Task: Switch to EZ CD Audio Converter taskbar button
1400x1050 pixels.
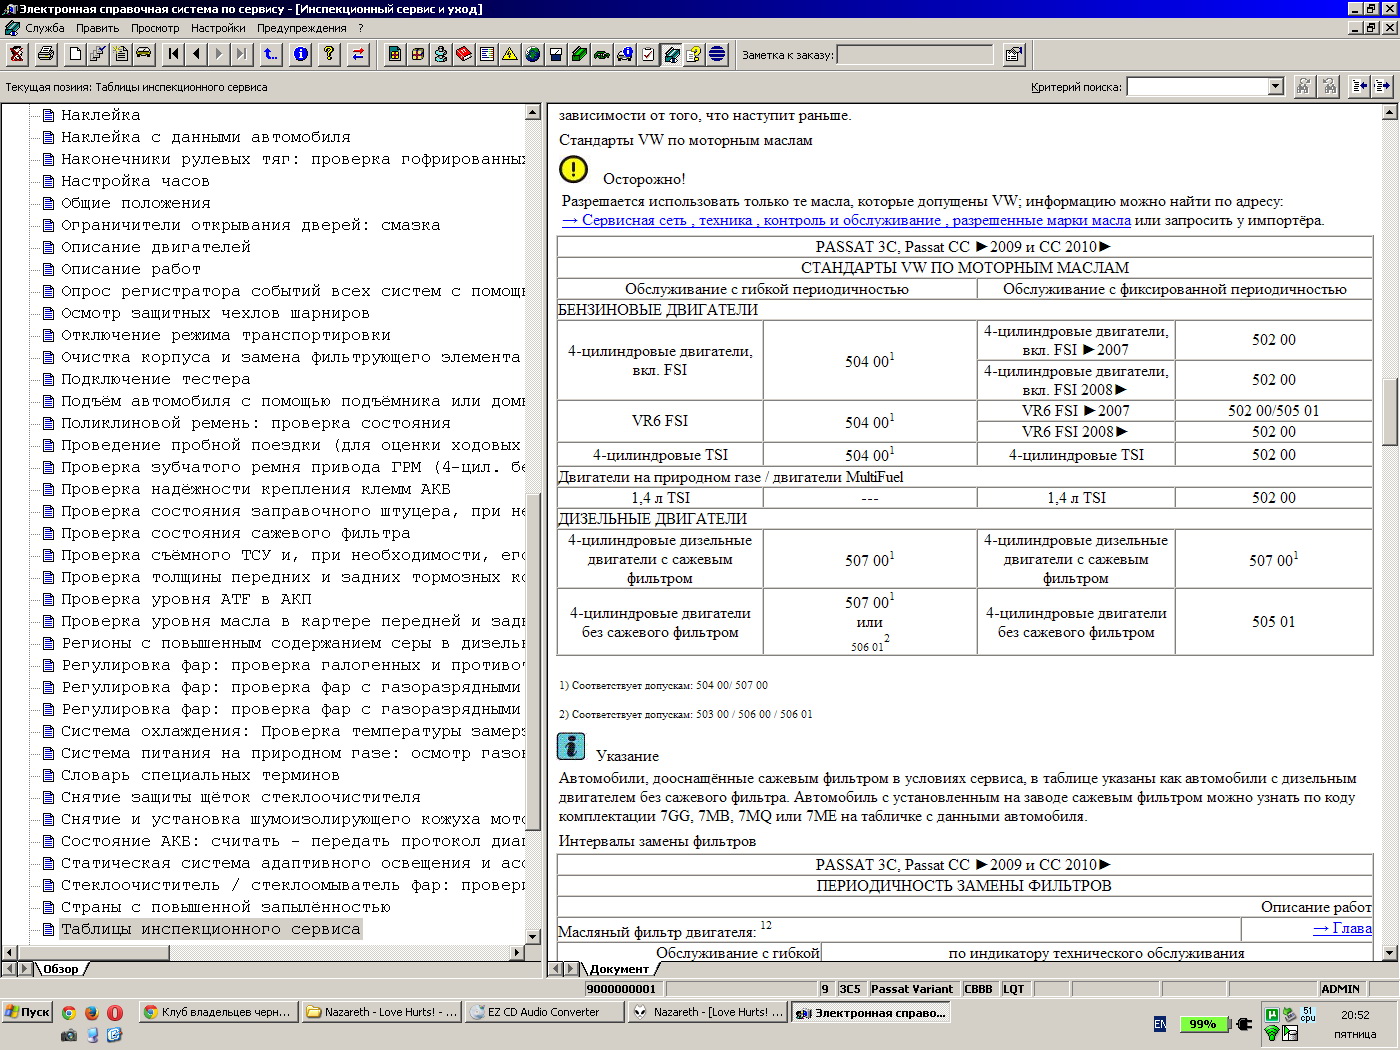Action: pos(544,1012)
